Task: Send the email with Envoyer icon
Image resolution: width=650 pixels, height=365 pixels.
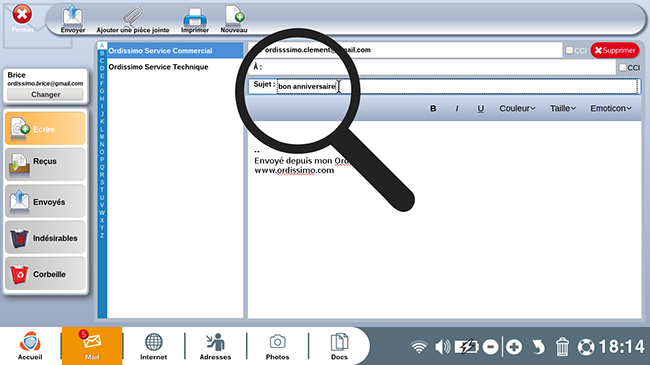Action: coord(73,19)
